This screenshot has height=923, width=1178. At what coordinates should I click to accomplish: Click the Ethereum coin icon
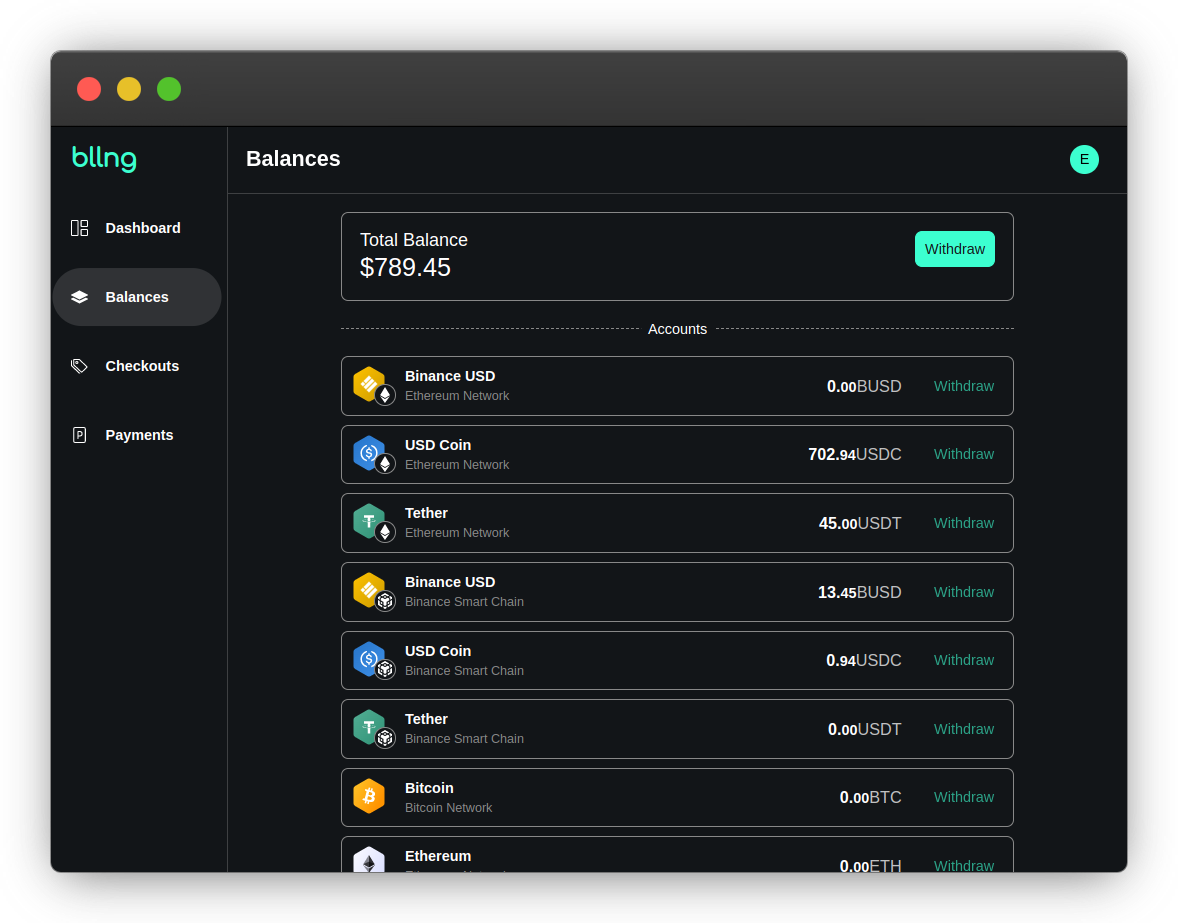(369, 860)
